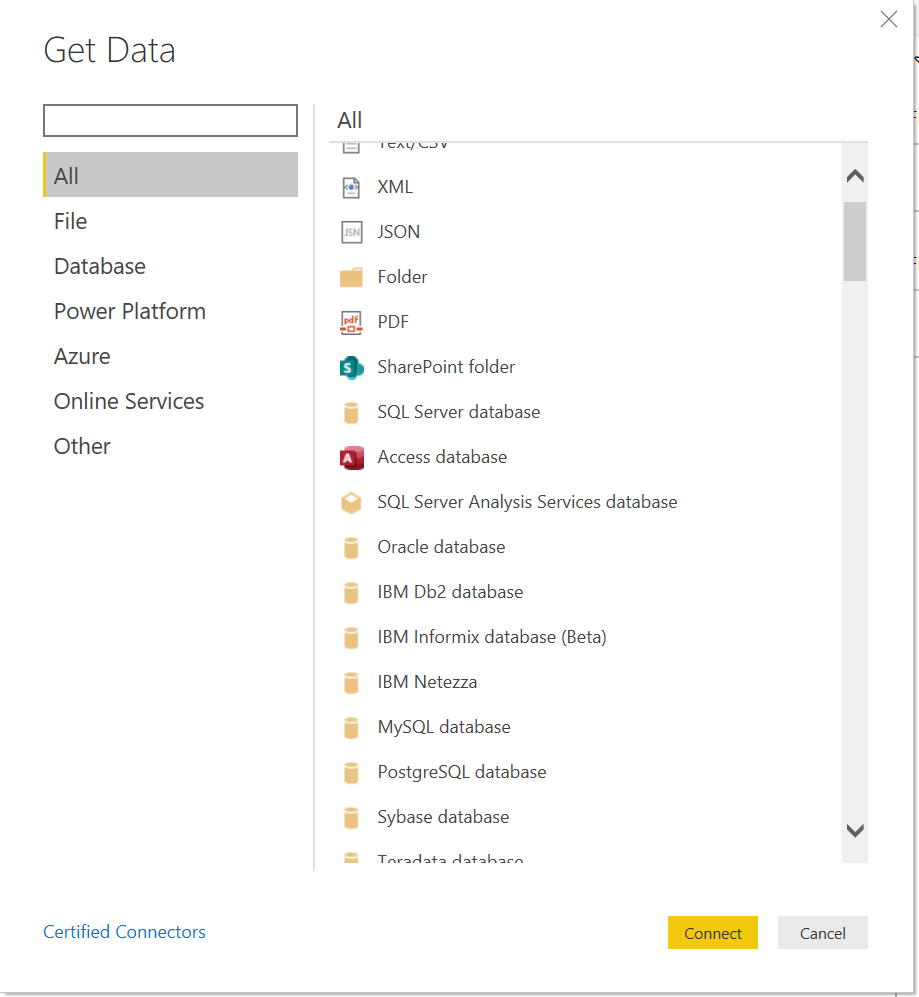Click the IBM Informix database icon
Viewport: 919px width, 997px height.
click(351, 638)
